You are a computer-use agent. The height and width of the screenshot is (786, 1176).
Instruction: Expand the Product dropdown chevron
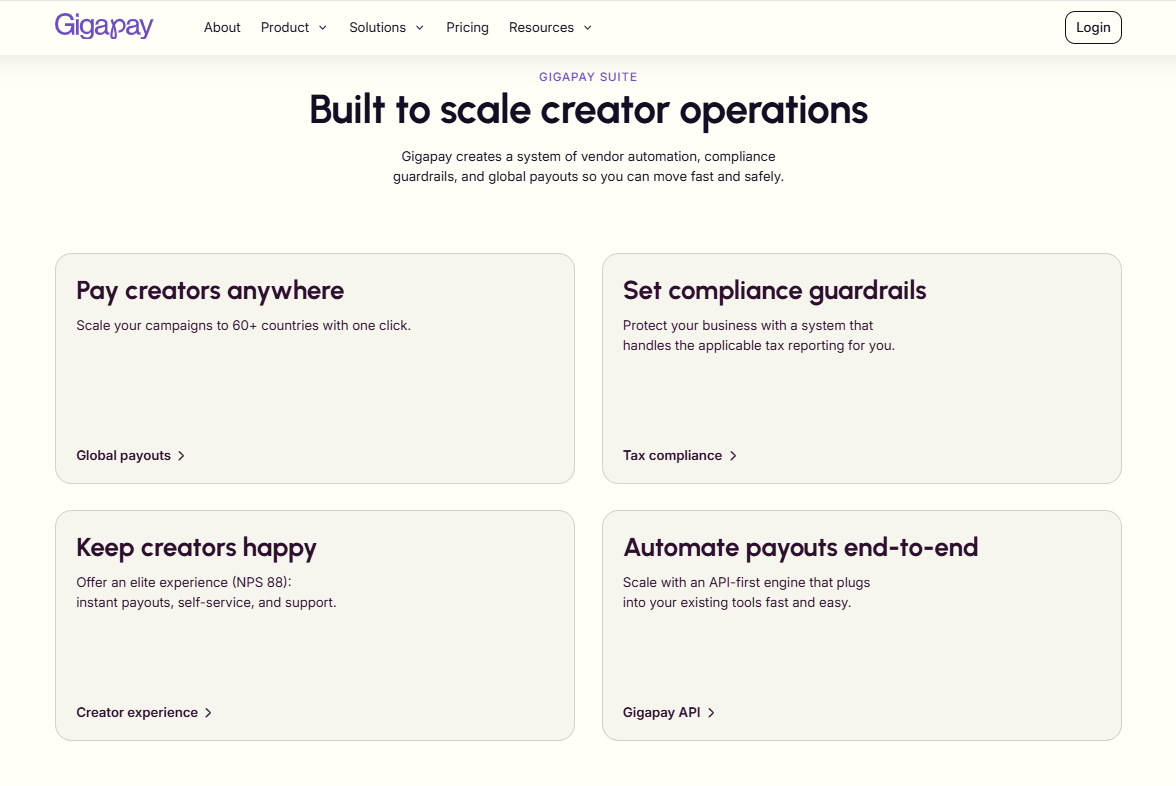coord(322,28)
